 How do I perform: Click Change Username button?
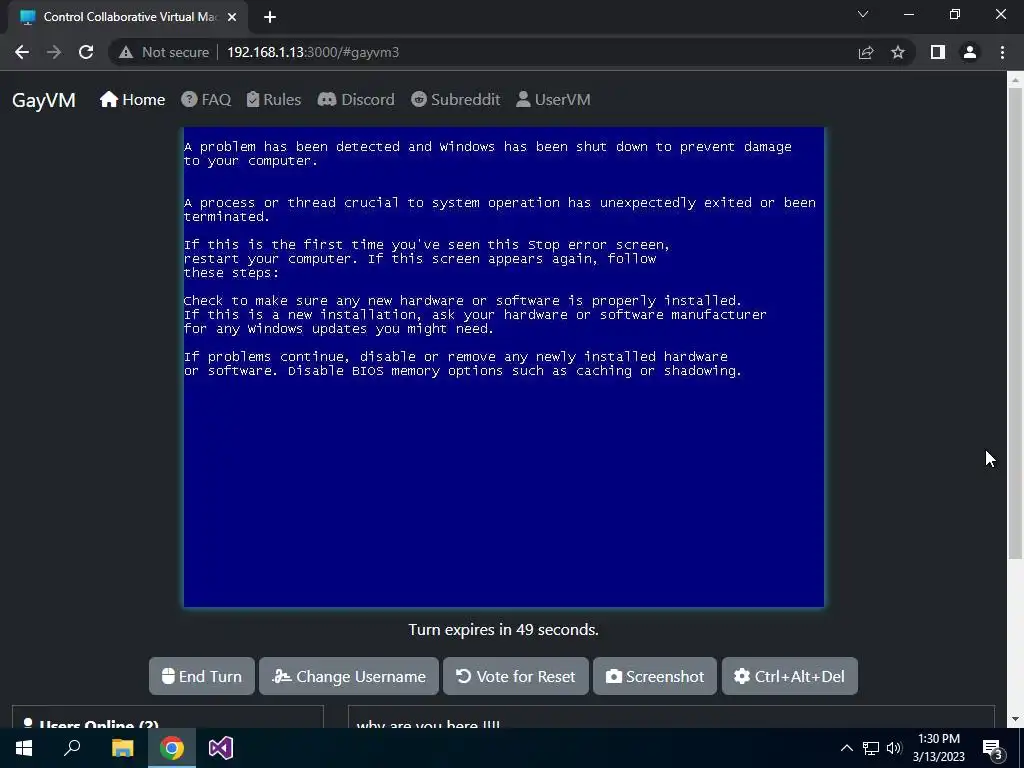click(349, 676)
